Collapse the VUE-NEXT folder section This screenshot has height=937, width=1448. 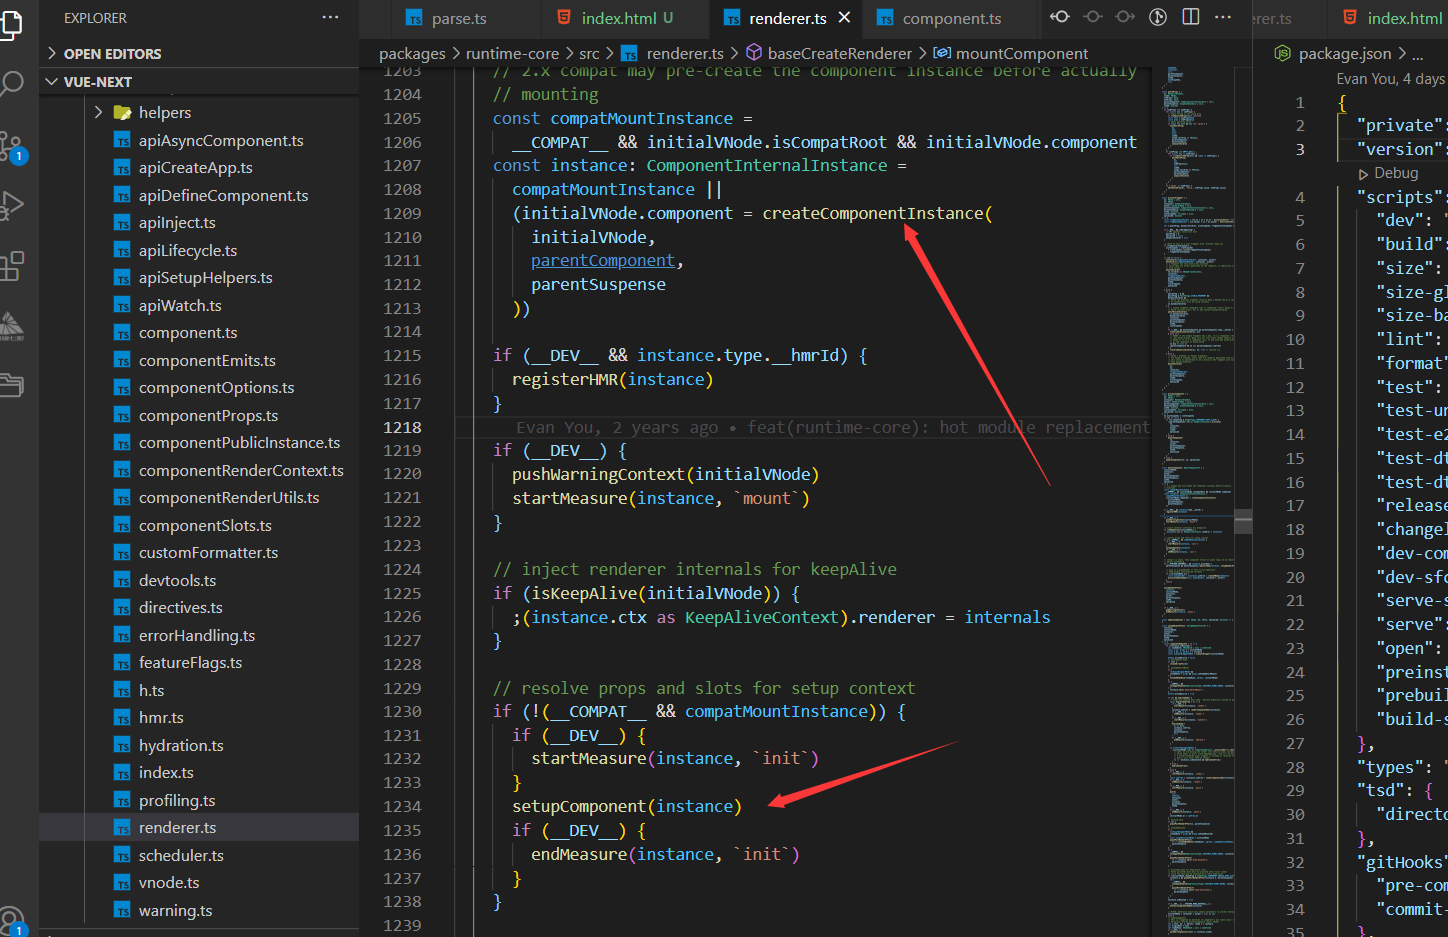(199, 82)
